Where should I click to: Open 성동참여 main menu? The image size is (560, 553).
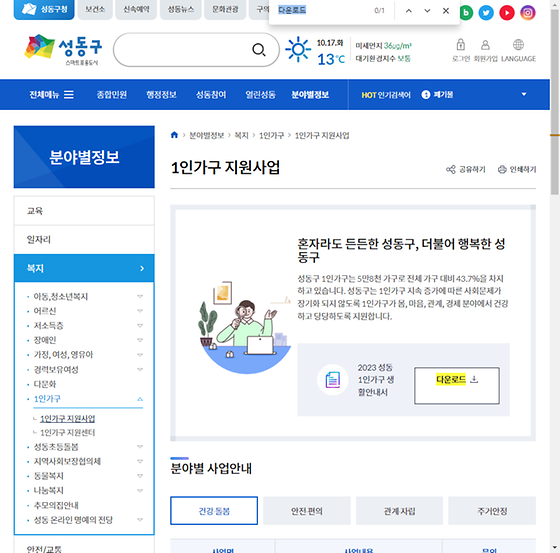coord(211,95)
